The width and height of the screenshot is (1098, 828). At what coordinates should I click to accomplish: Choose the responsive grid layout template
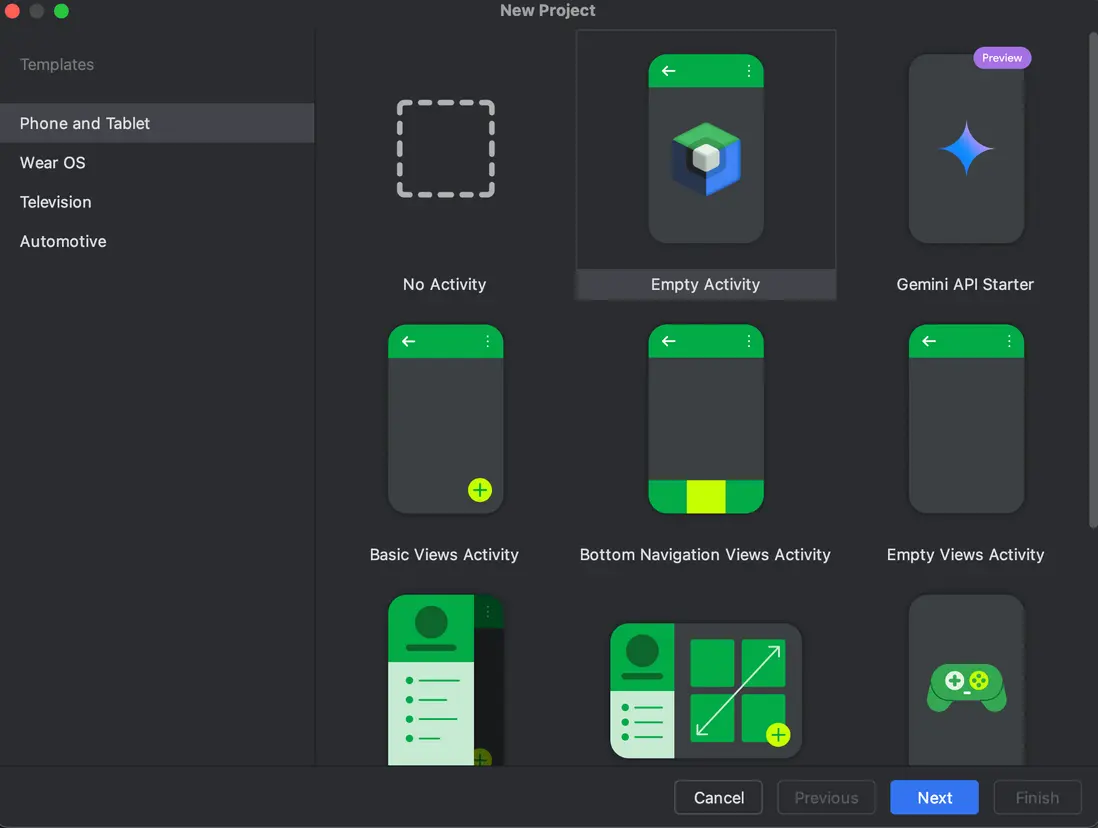tap(705, 691)
